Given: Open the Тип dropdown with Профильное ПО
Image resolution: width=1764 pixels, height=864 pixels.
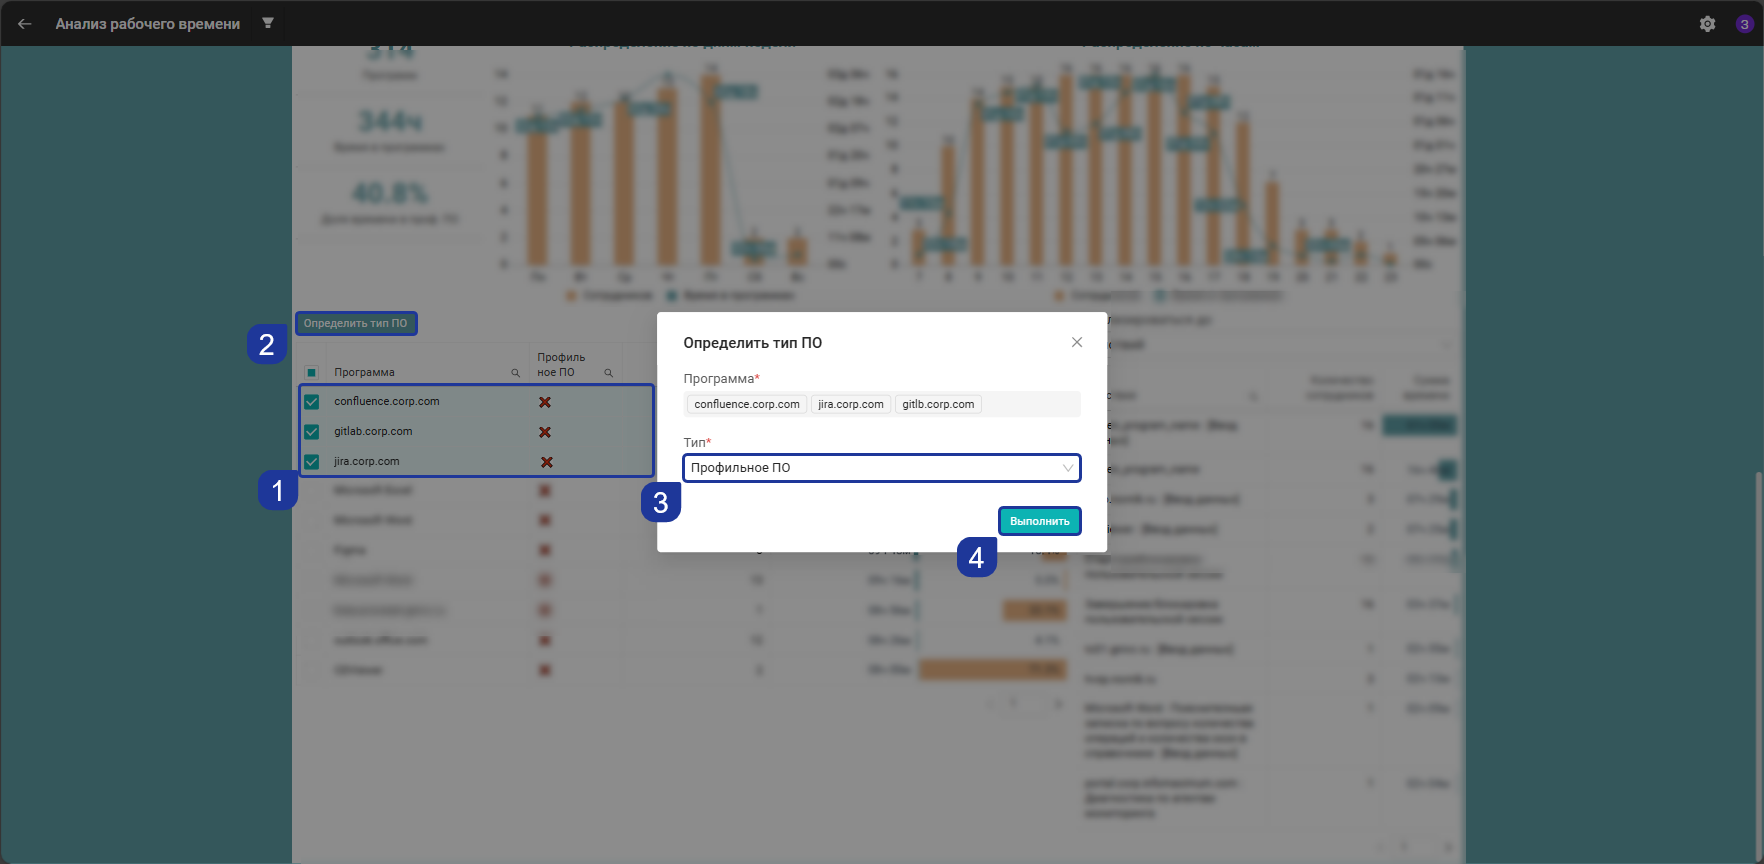Looking at the screenshot, I should tap(882, 468).
